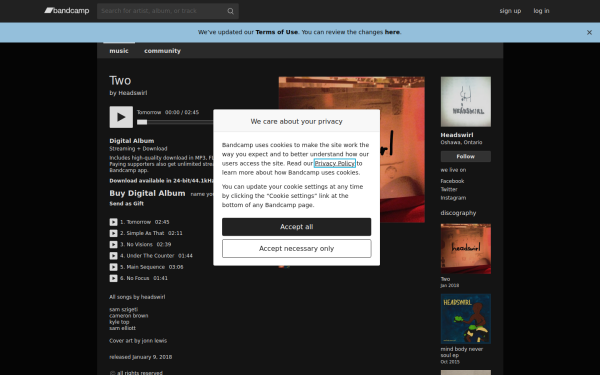Open the log in link
This screenshot has width=600, height=375.
(x=541, y=11)
